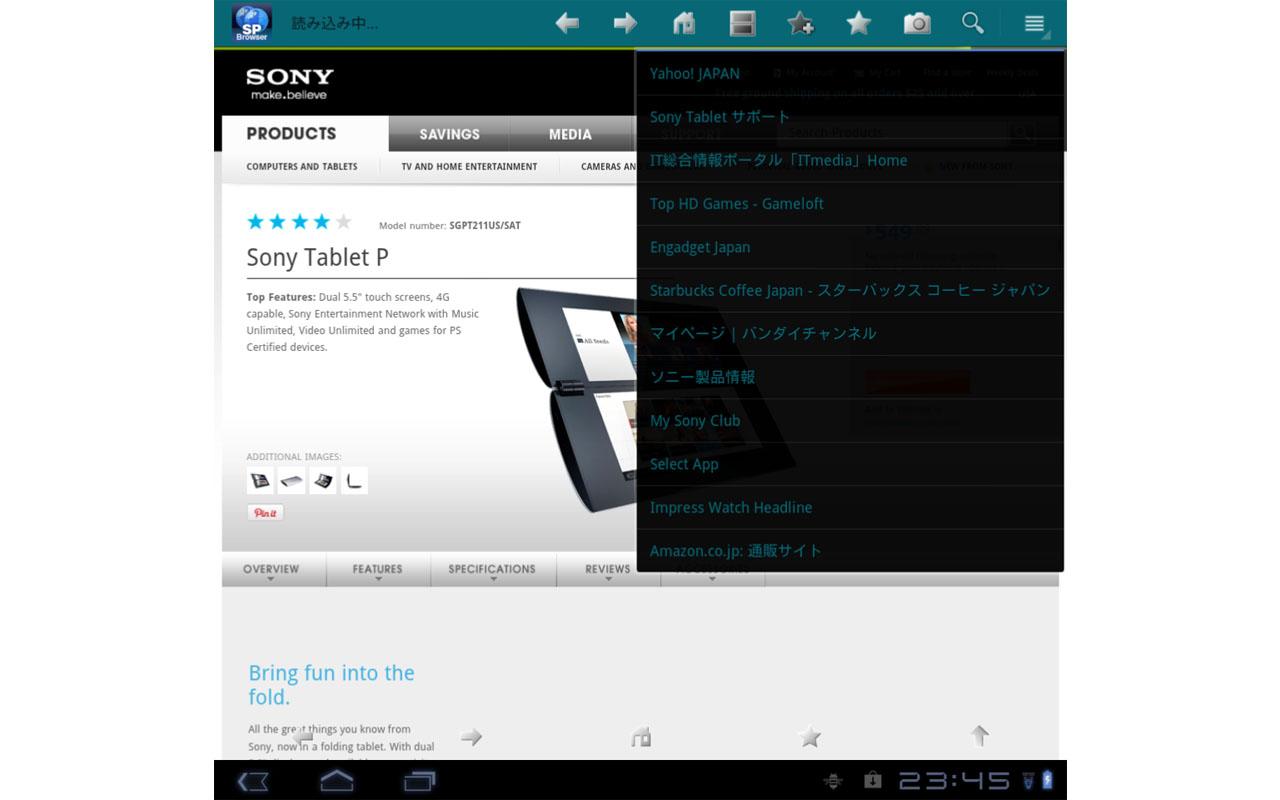Open the Yahoo! JAPAN bookmark
This screenshot has height=800, width=1280.
pyautogui.click(x=850, y=73)
